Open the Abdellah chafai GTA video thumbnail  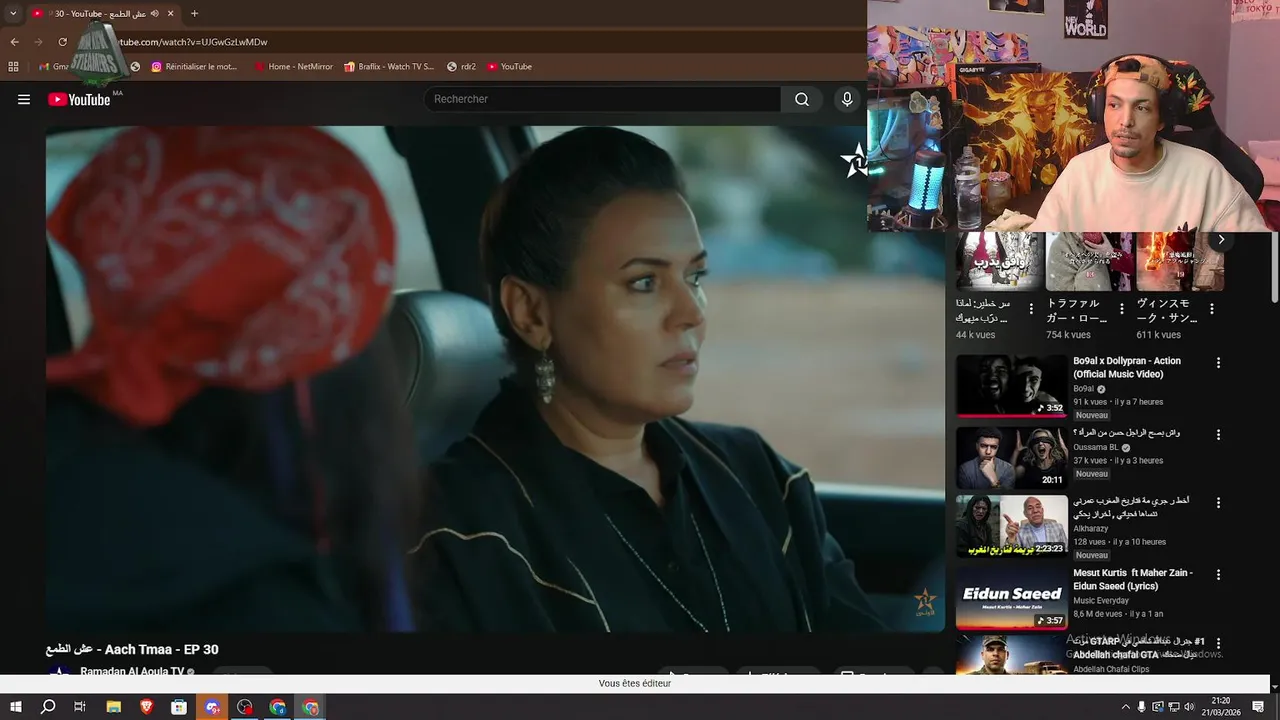click(1011, 655)
